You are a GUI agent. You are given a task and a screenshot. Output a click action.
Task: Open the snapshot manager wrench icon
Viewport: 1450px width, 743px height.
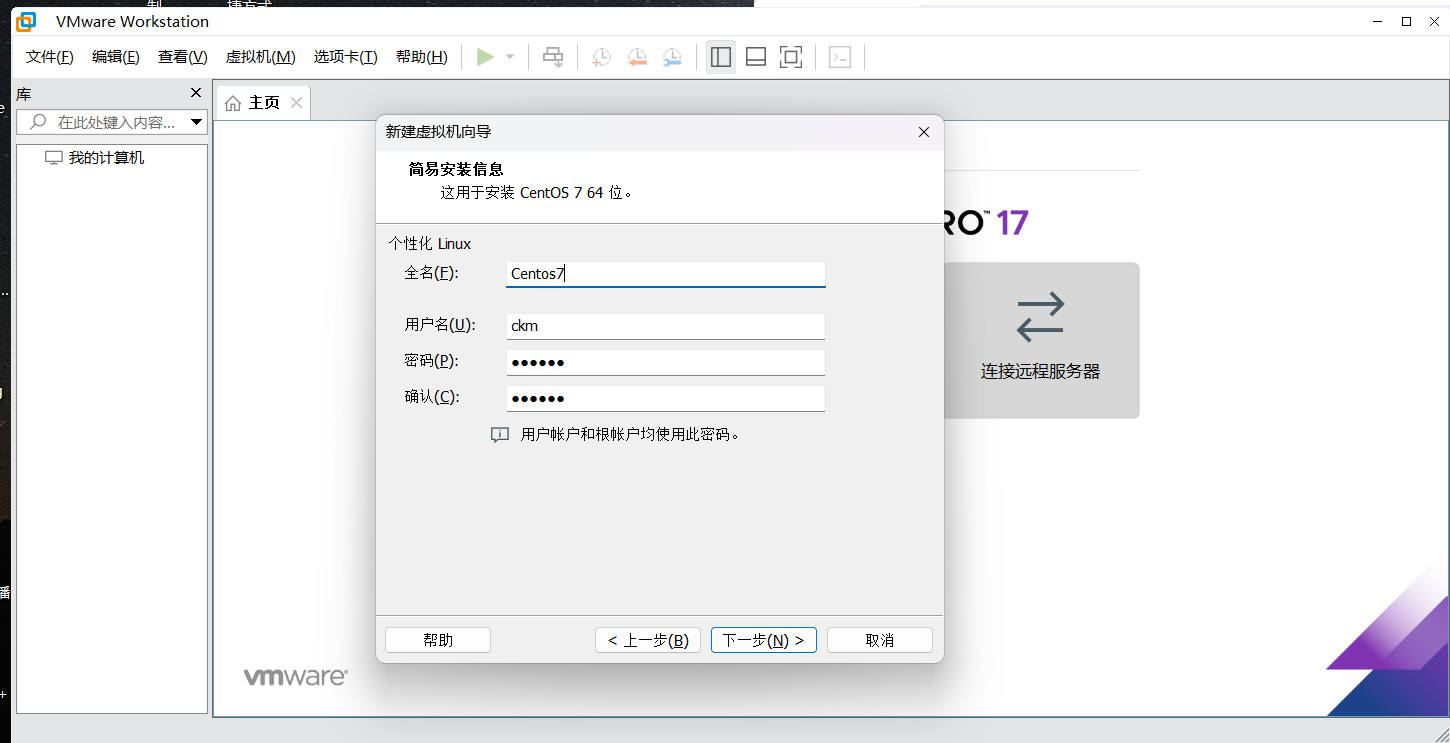point(672,57)
